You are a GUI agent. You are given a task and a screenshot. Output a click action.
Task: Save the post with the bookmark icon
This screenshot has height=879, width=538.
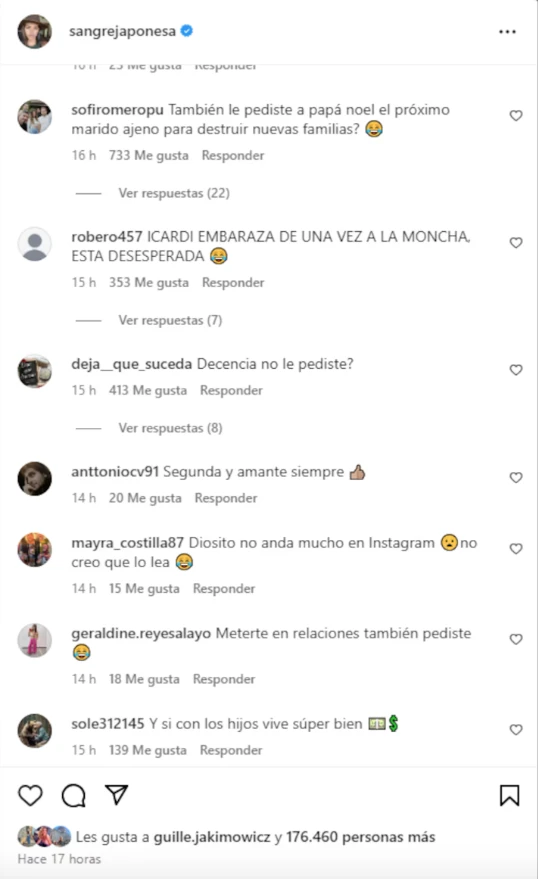coord(509,795)
